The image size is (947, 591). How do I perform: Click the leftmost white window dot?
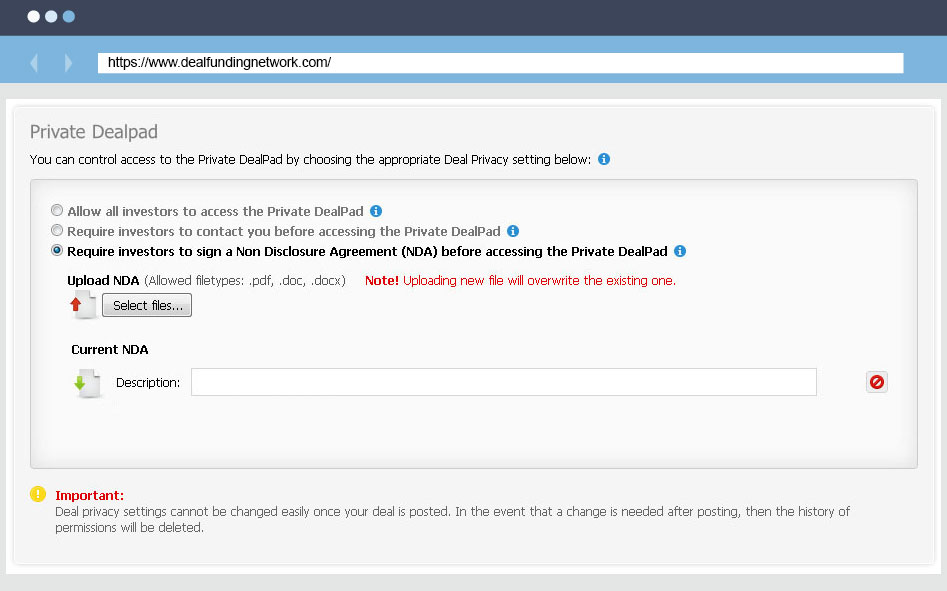click(x=33, y=17)
